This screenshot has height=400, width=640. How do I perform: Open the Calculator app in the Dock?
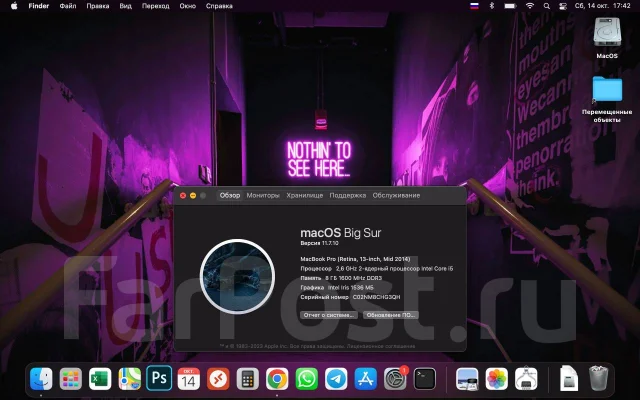[x=247, y=379]
